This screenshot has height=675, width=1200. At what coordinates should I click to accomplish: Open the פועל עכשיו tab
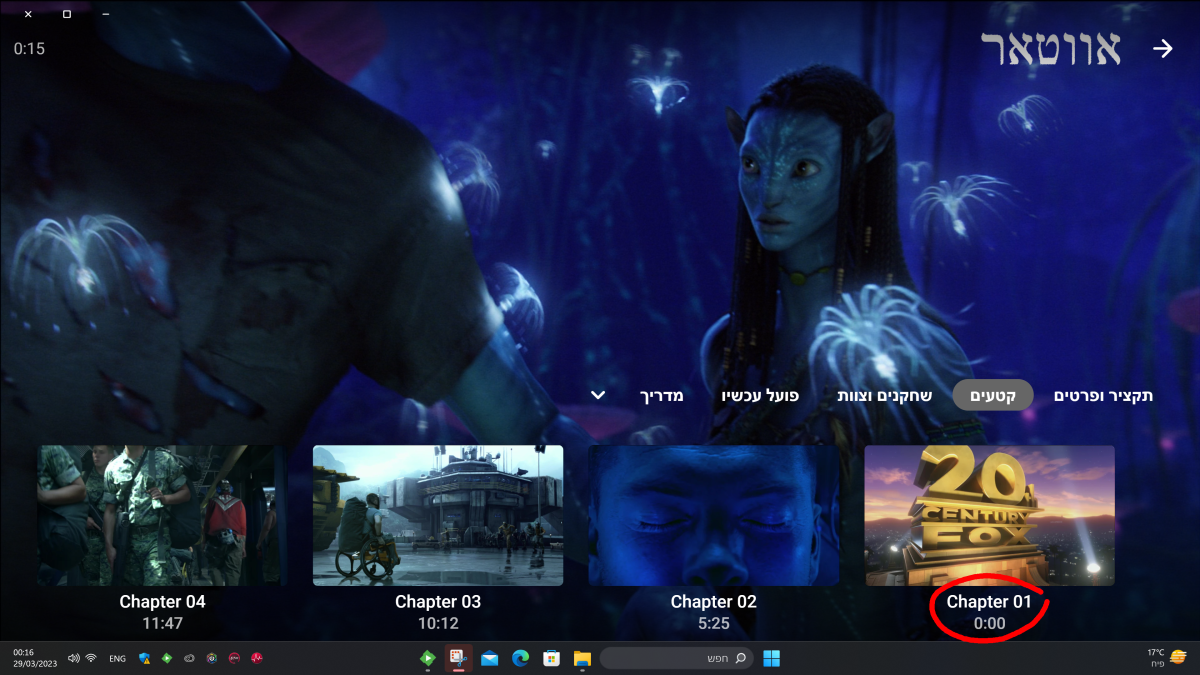[x=760, y=396]
